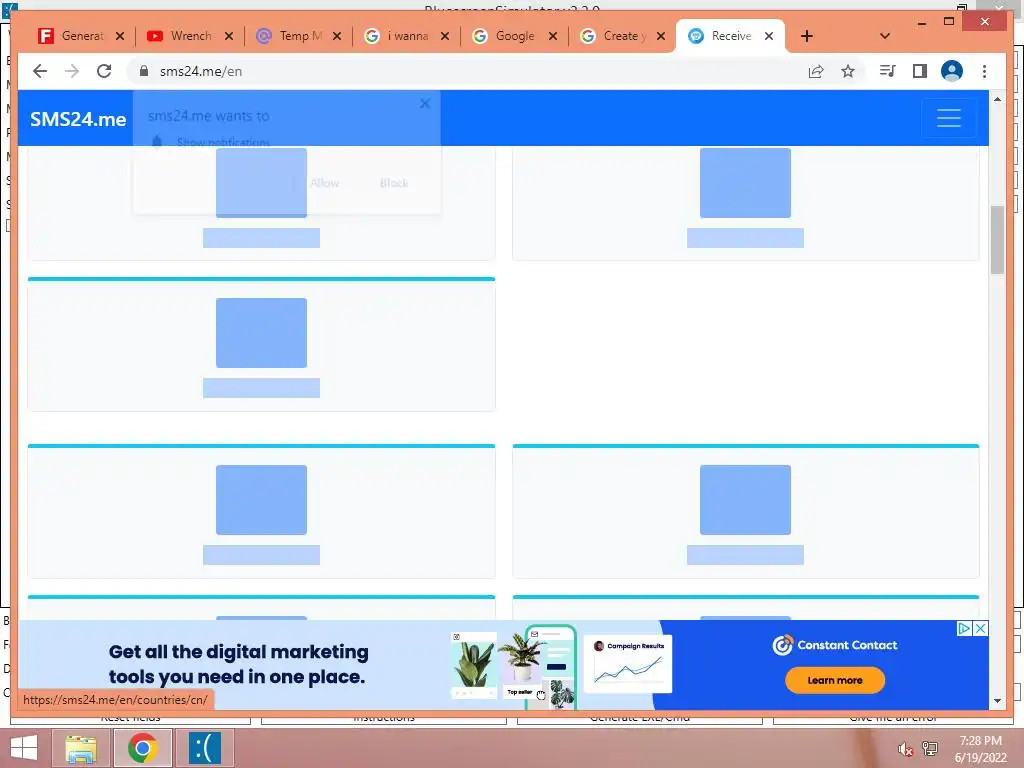Click the page vertical scrollbar thumb
This screenshot has height=768, width=1024.
pos(997,240)
